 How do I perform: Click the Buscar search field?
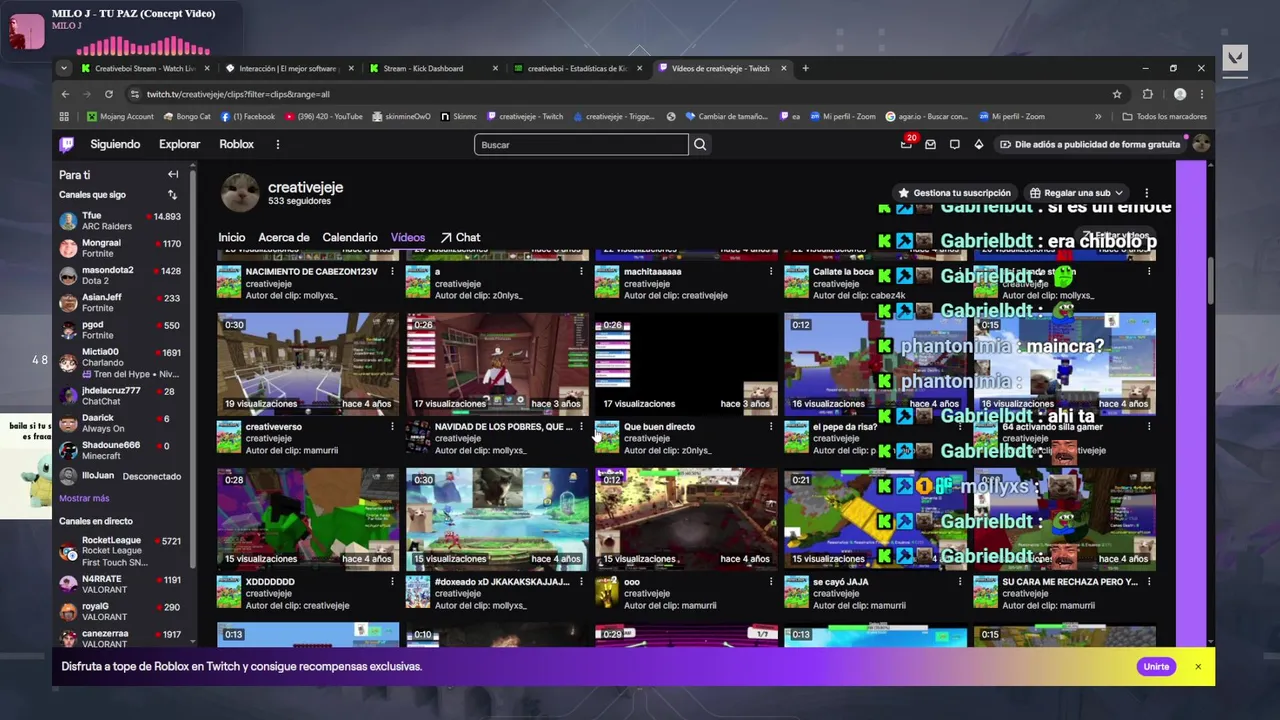581,145
